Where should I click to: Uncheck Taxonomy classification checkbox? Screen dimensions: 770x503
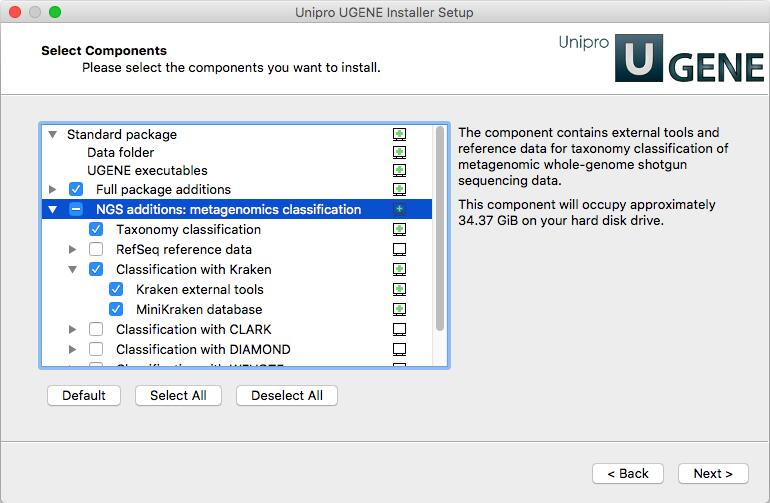point(96,229)
